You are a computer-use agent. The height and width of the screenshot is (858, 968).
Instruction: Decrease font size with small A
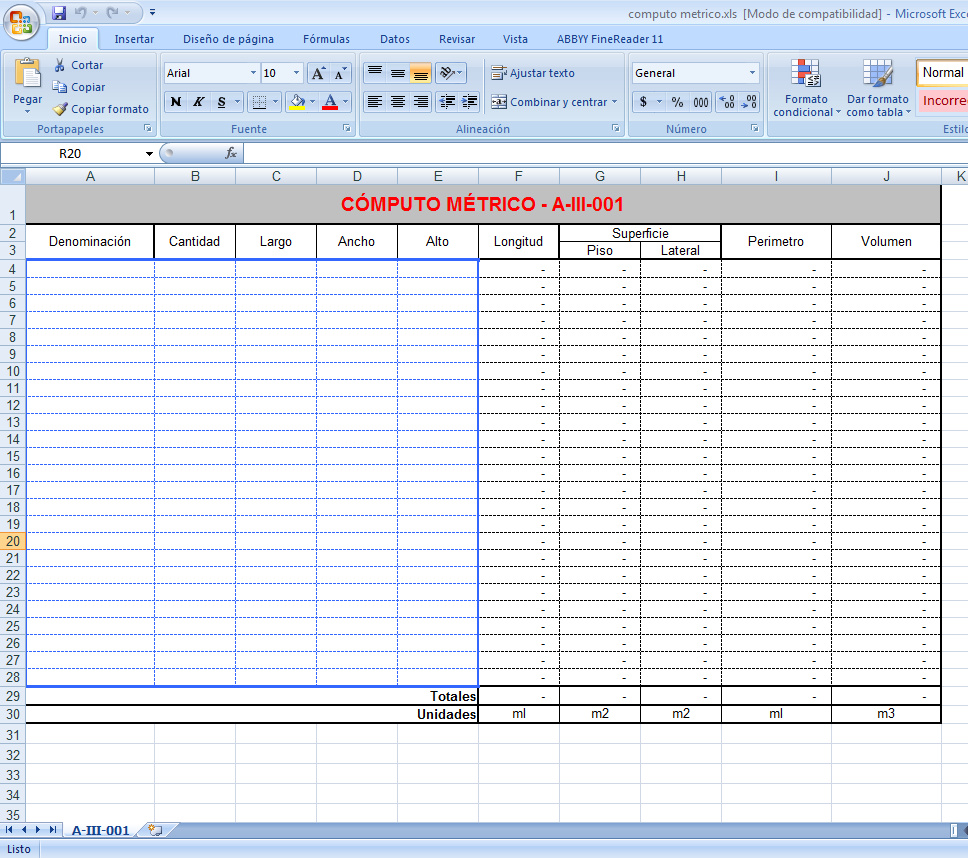[x=340, y=73]
